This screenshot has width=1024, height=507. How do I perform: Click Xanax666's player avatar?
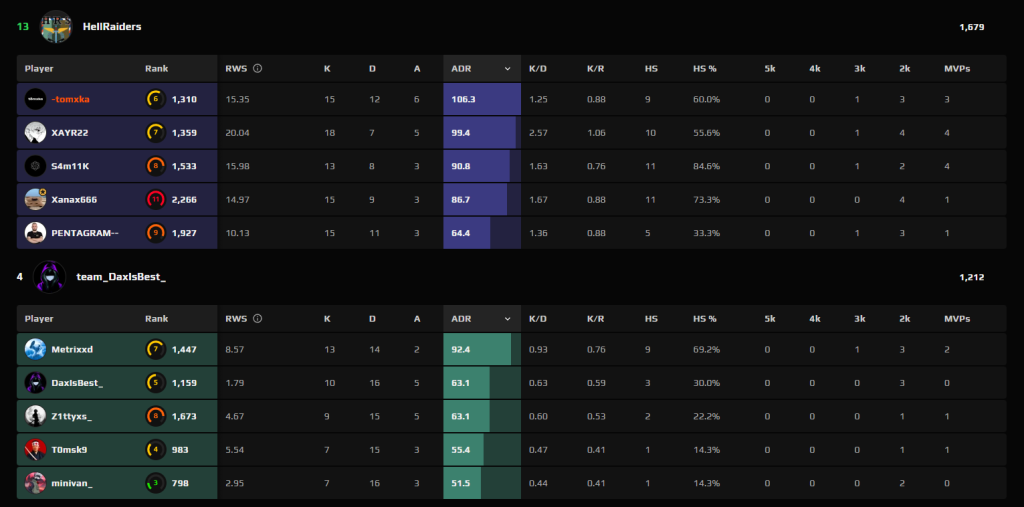point(35,199)
